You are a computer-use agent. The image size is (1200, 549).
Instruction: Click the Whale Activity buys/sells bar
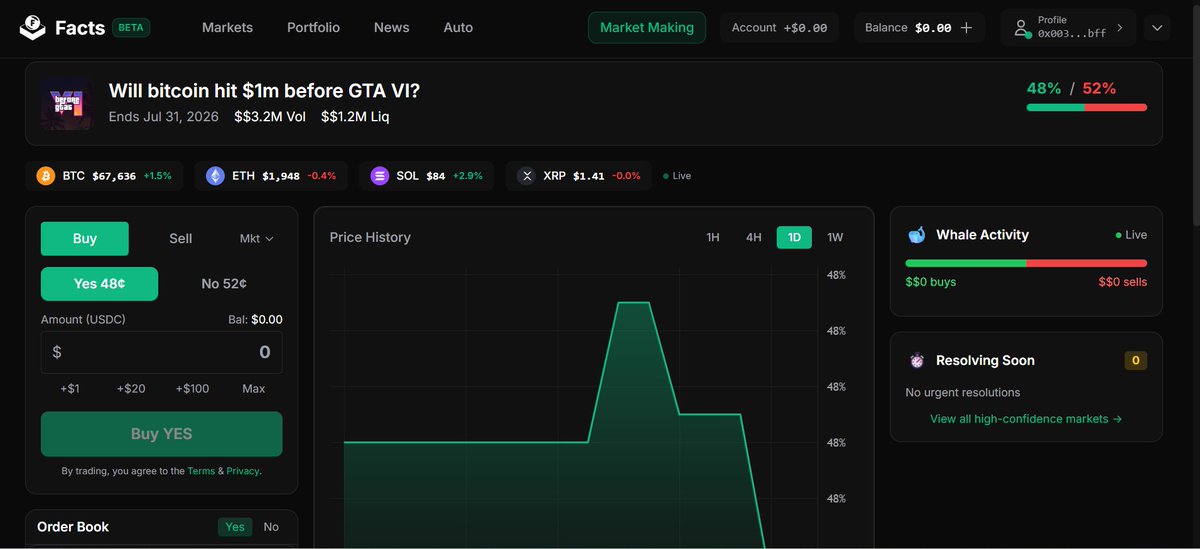(x=1026, y=263)
